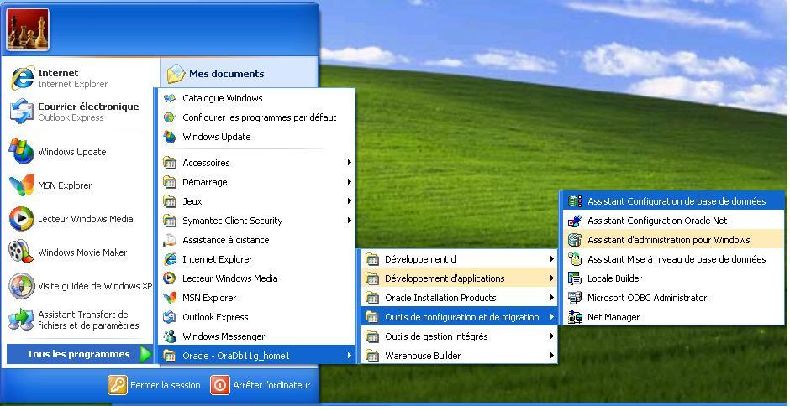The width and height of the screenshot is (790, 410).
Task: Open Configurer les programmes par défaut
Action: (257, 117)
